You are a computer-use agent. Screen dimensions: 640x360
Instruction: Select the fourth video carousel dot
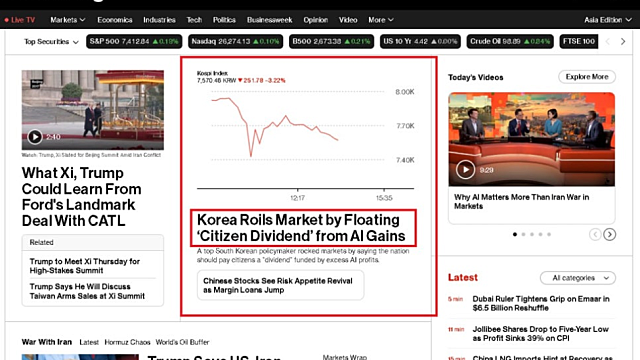tap(540, 234)
